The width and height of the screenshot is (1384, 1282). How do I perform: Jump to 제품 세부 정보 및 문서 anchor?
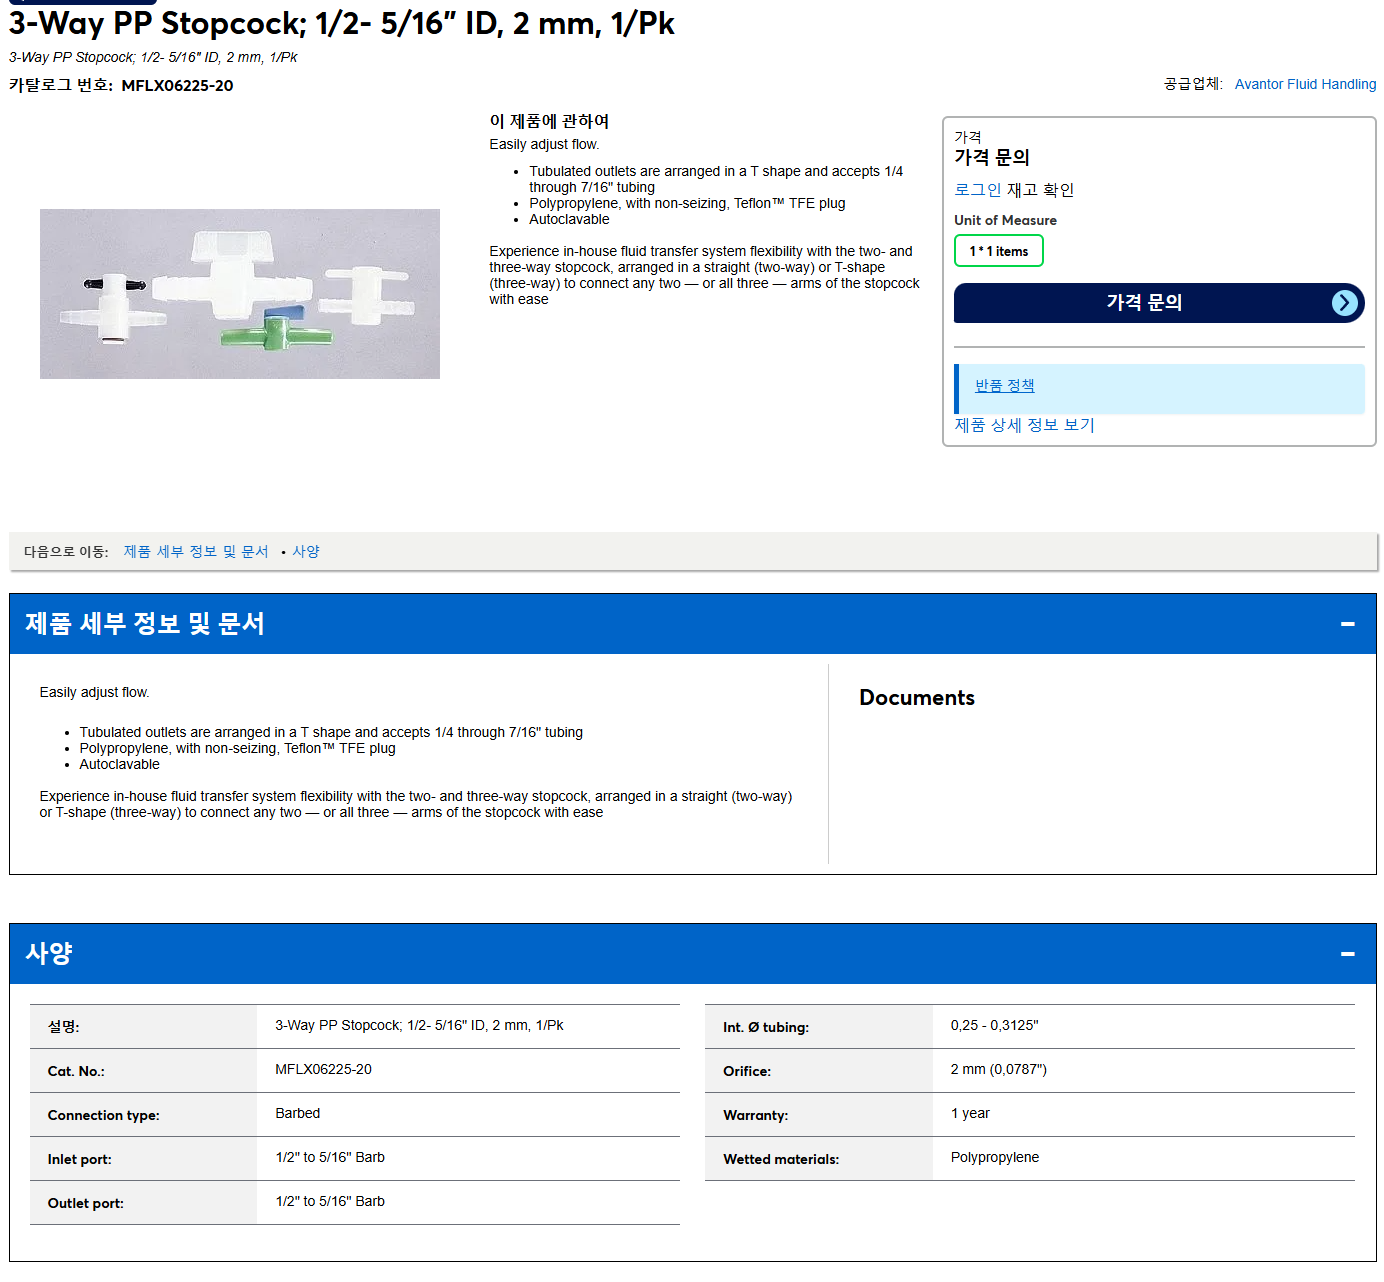click(196, 552)
